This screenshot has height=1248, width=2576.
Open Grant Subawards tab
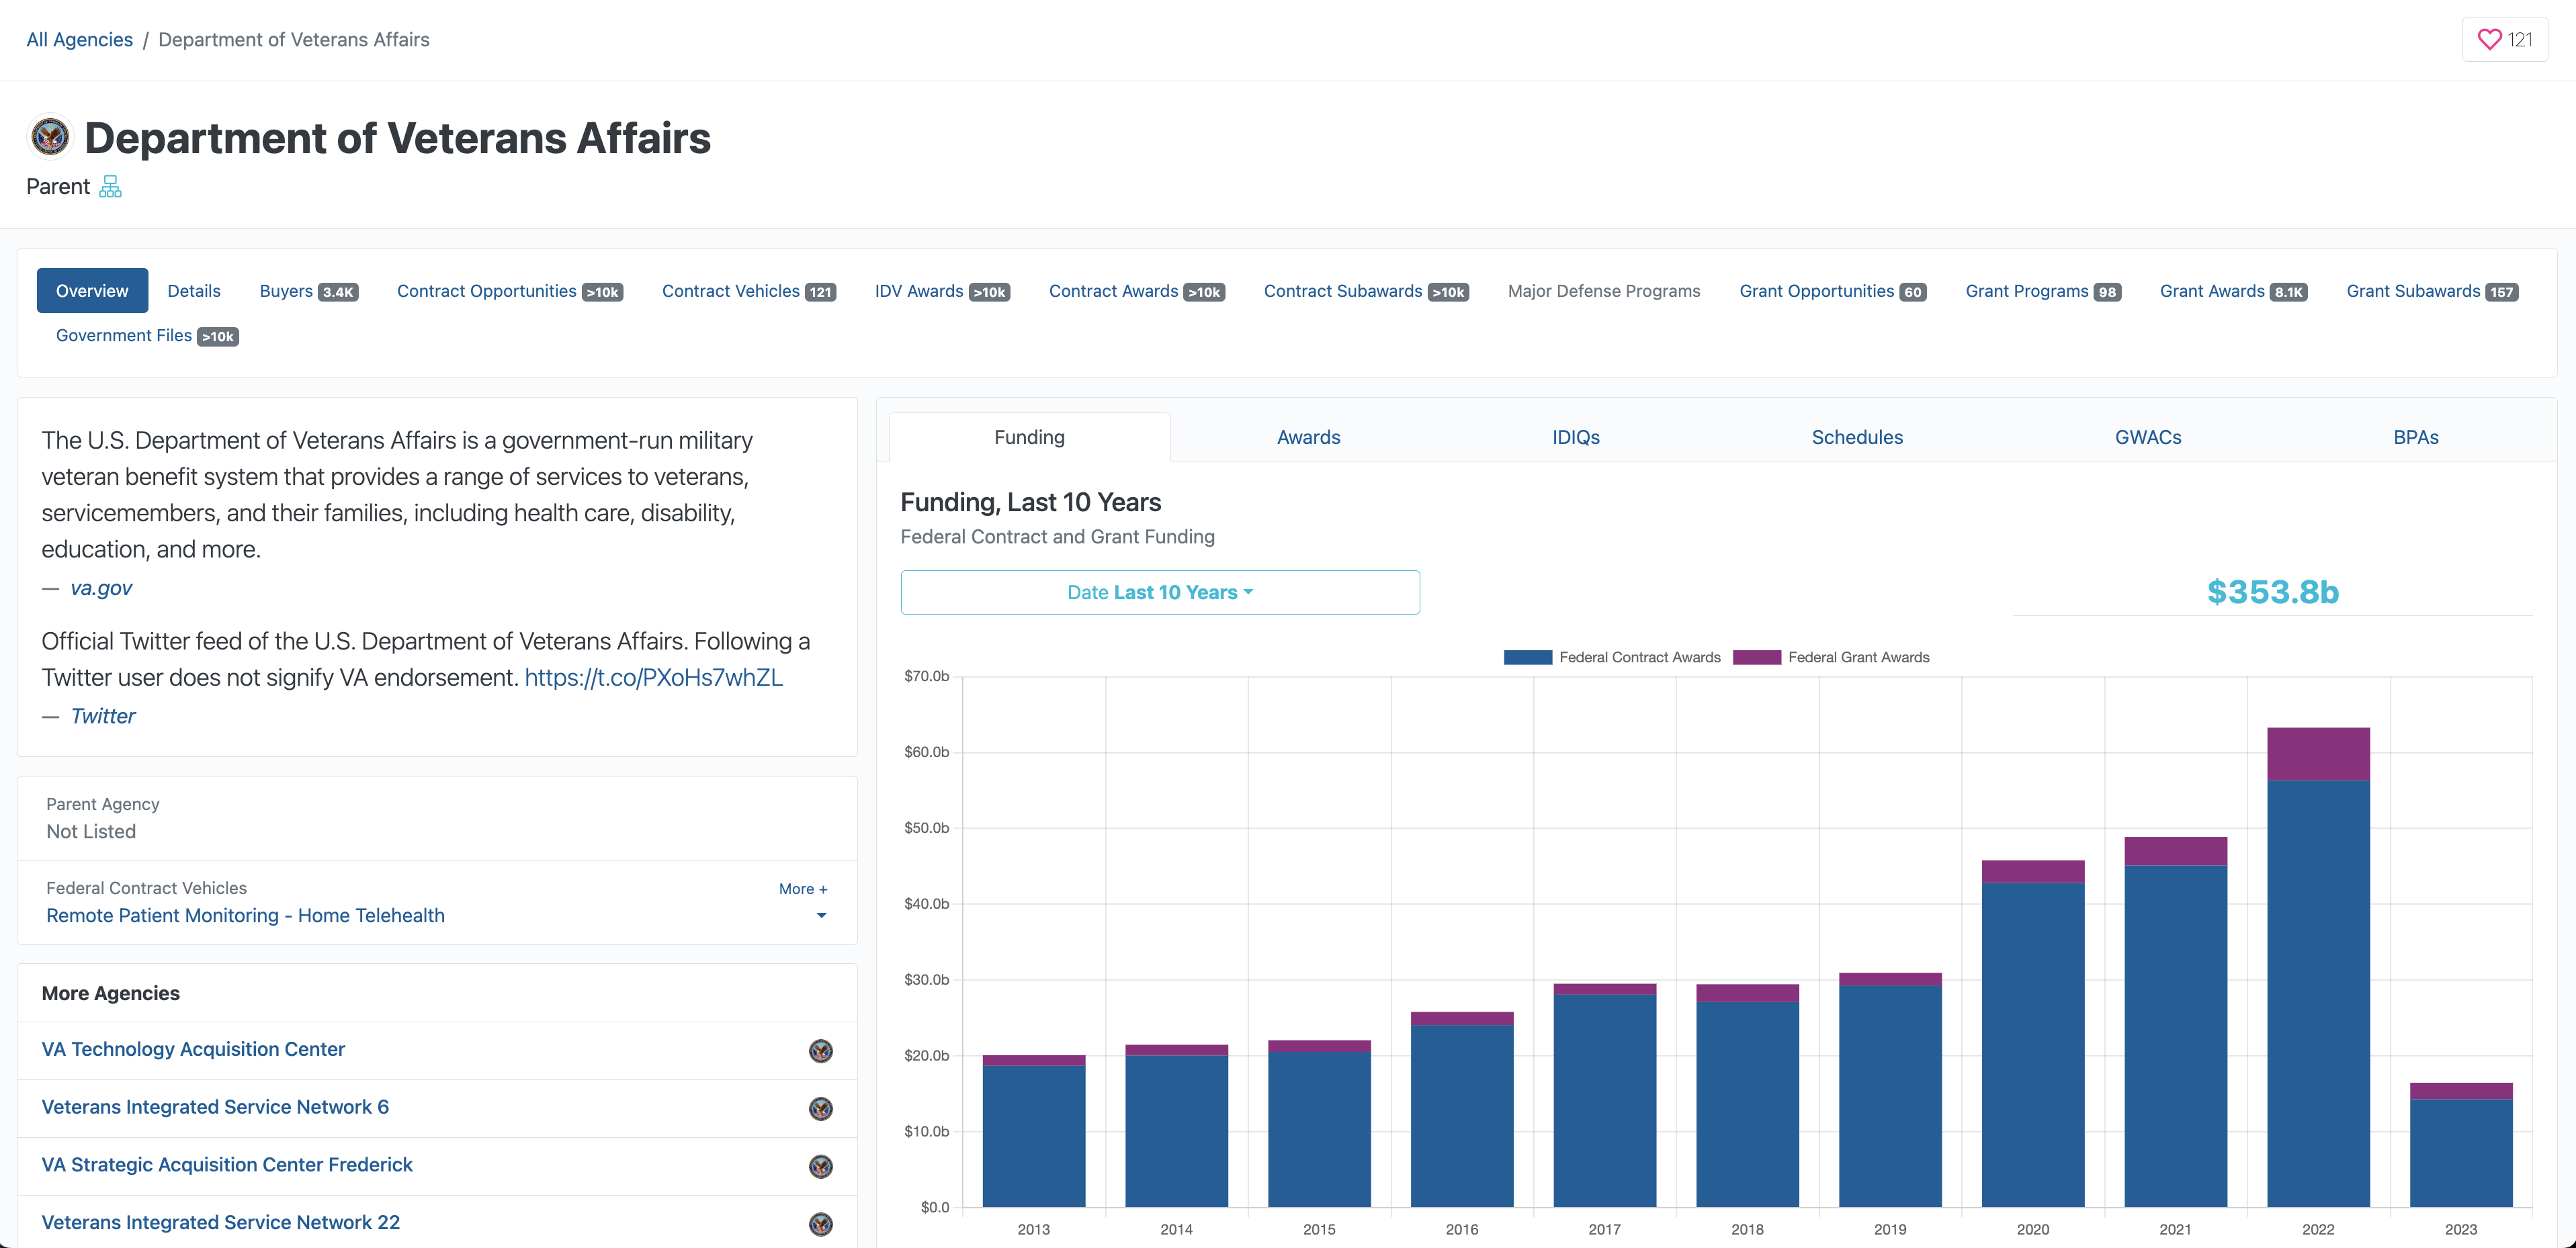tap(2432, 291)
